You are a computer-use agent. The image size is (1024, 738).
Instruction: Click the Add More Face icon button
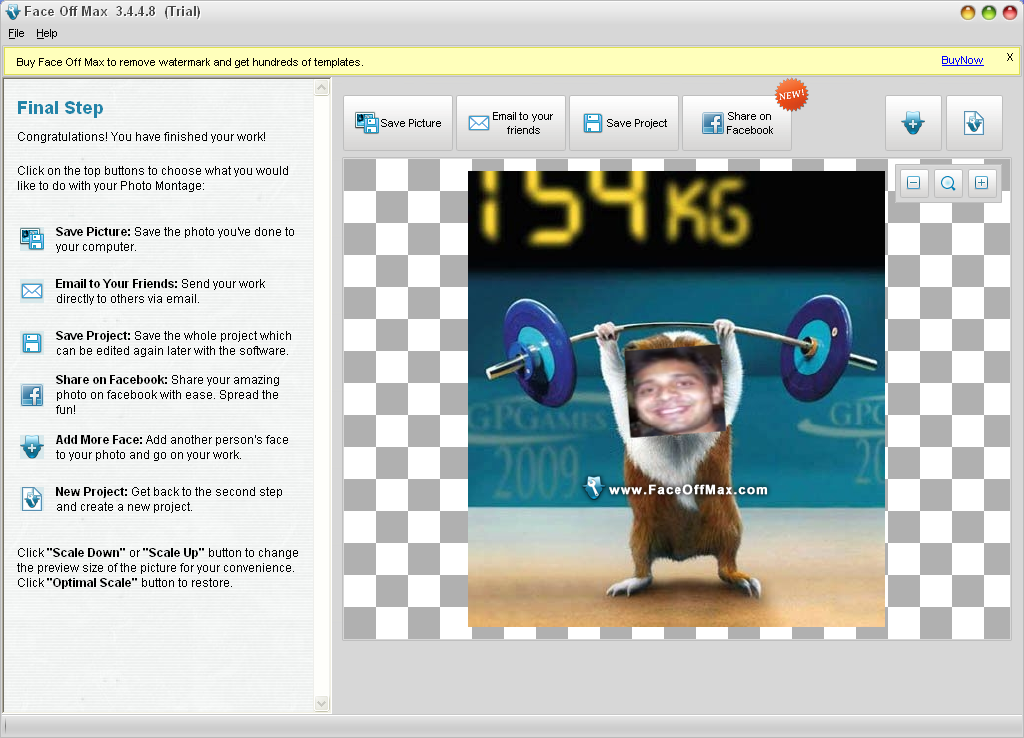click(913, 124)
